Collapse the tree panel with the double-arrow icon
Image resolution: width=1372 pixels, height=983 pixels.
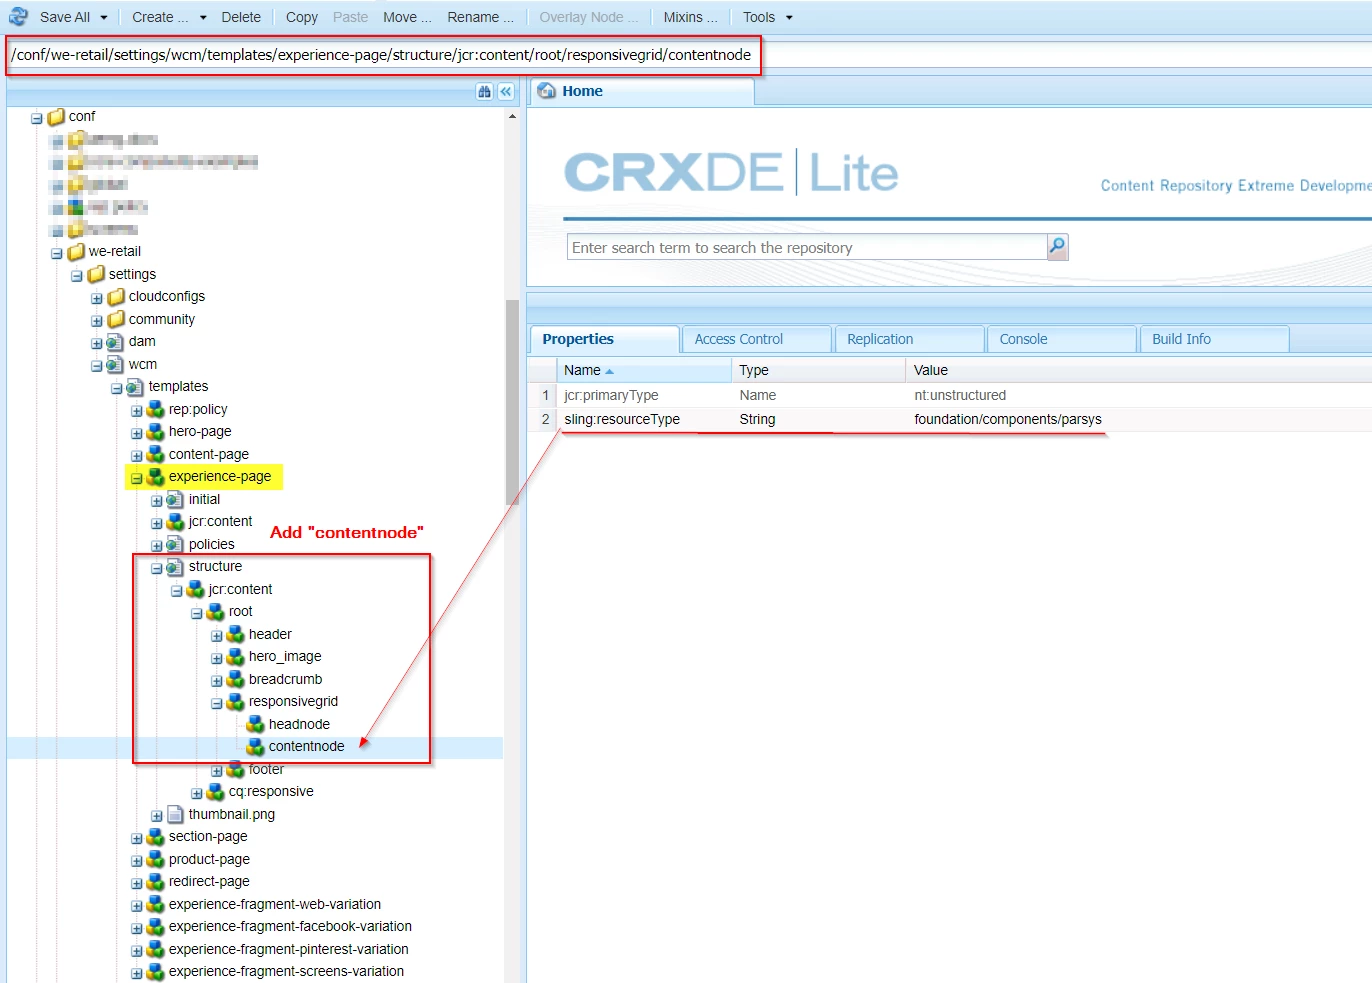506,92
